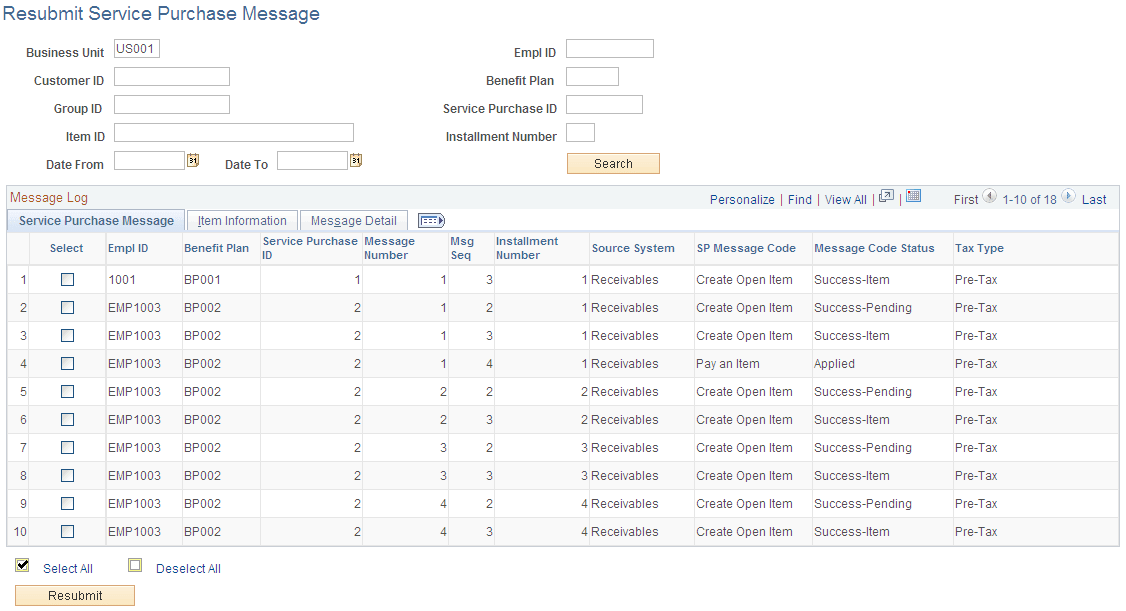
Task: Switch to the Item Information tab
Action: click(x=241, y=220)
